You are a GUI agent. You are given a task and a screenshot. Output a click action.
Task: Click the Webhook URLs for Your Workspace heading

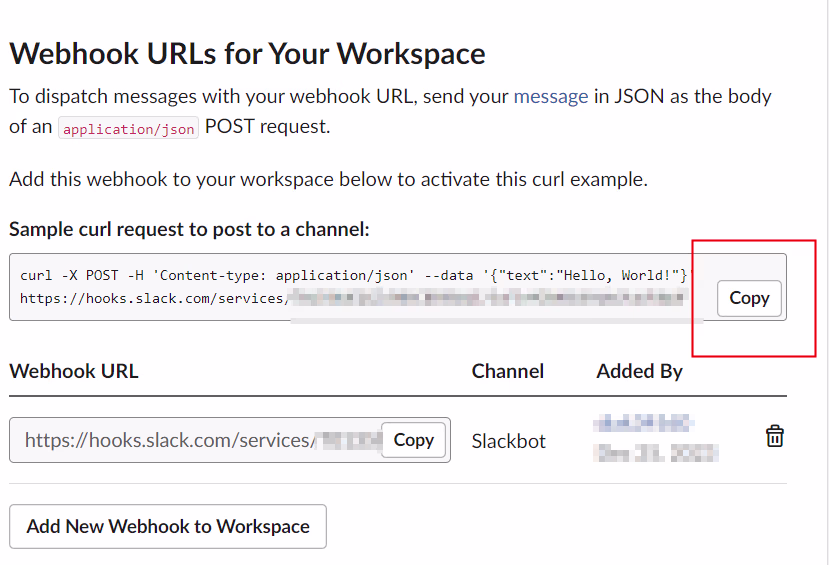247,54
